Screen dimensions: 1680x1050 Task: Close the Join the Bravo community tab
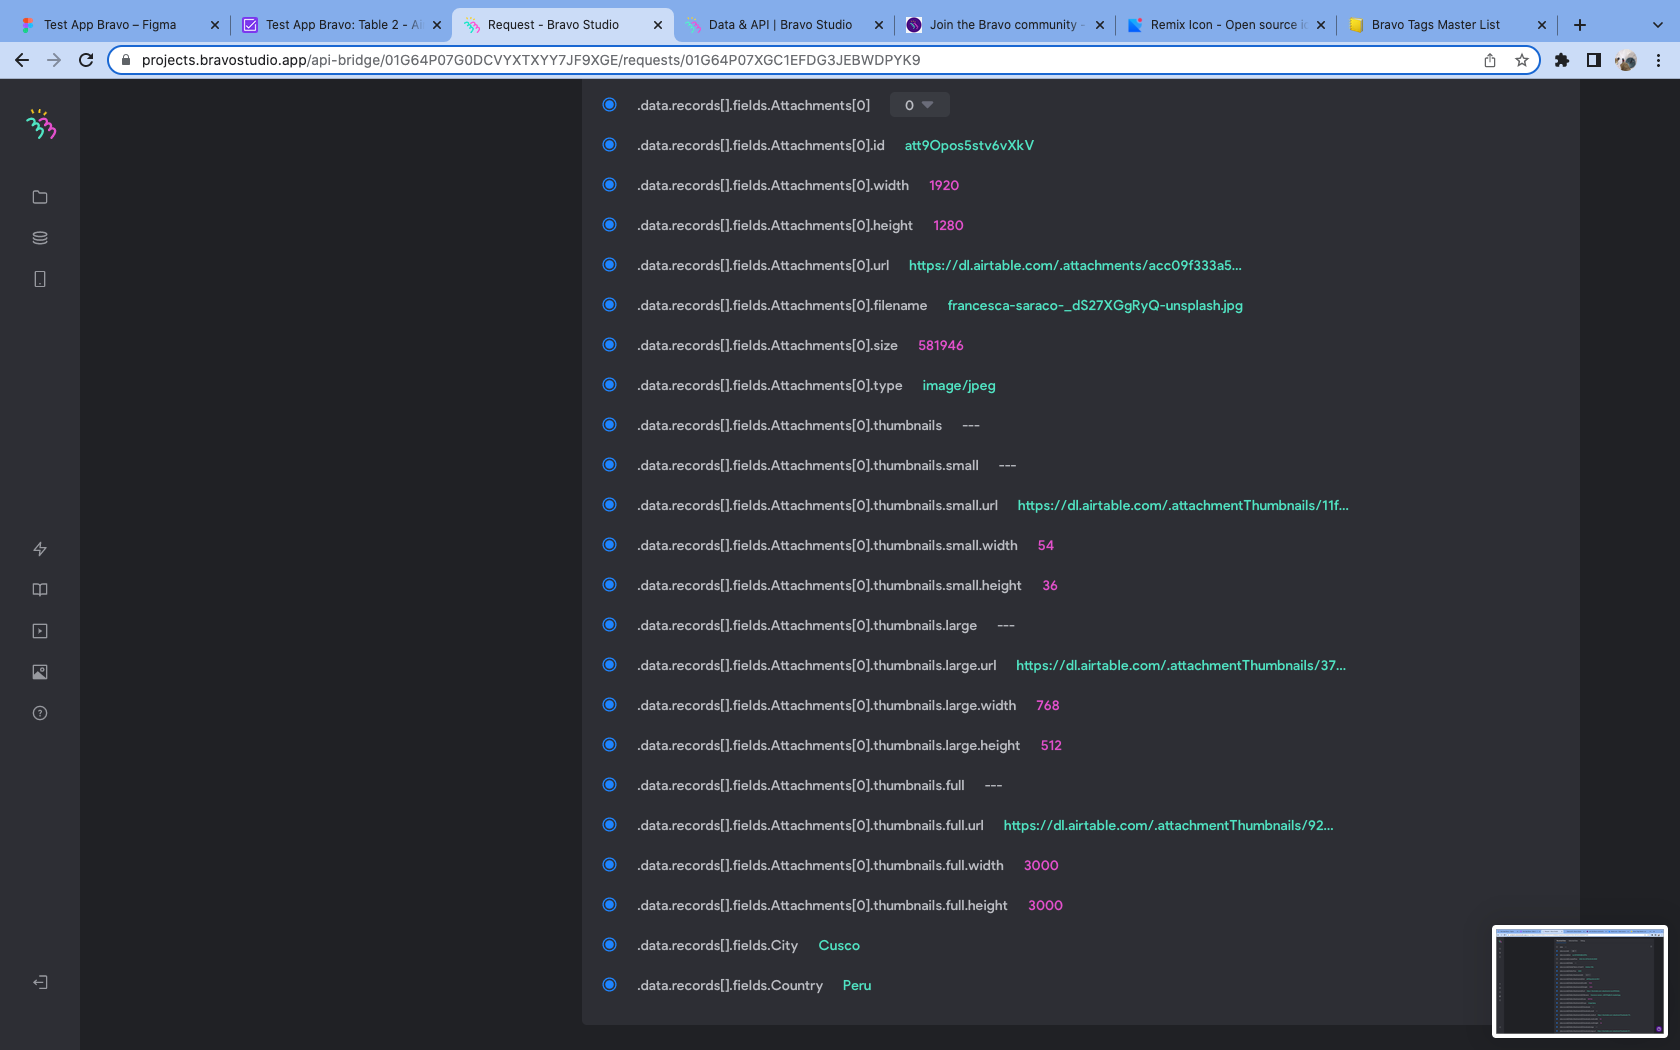tap(1100, 25)
